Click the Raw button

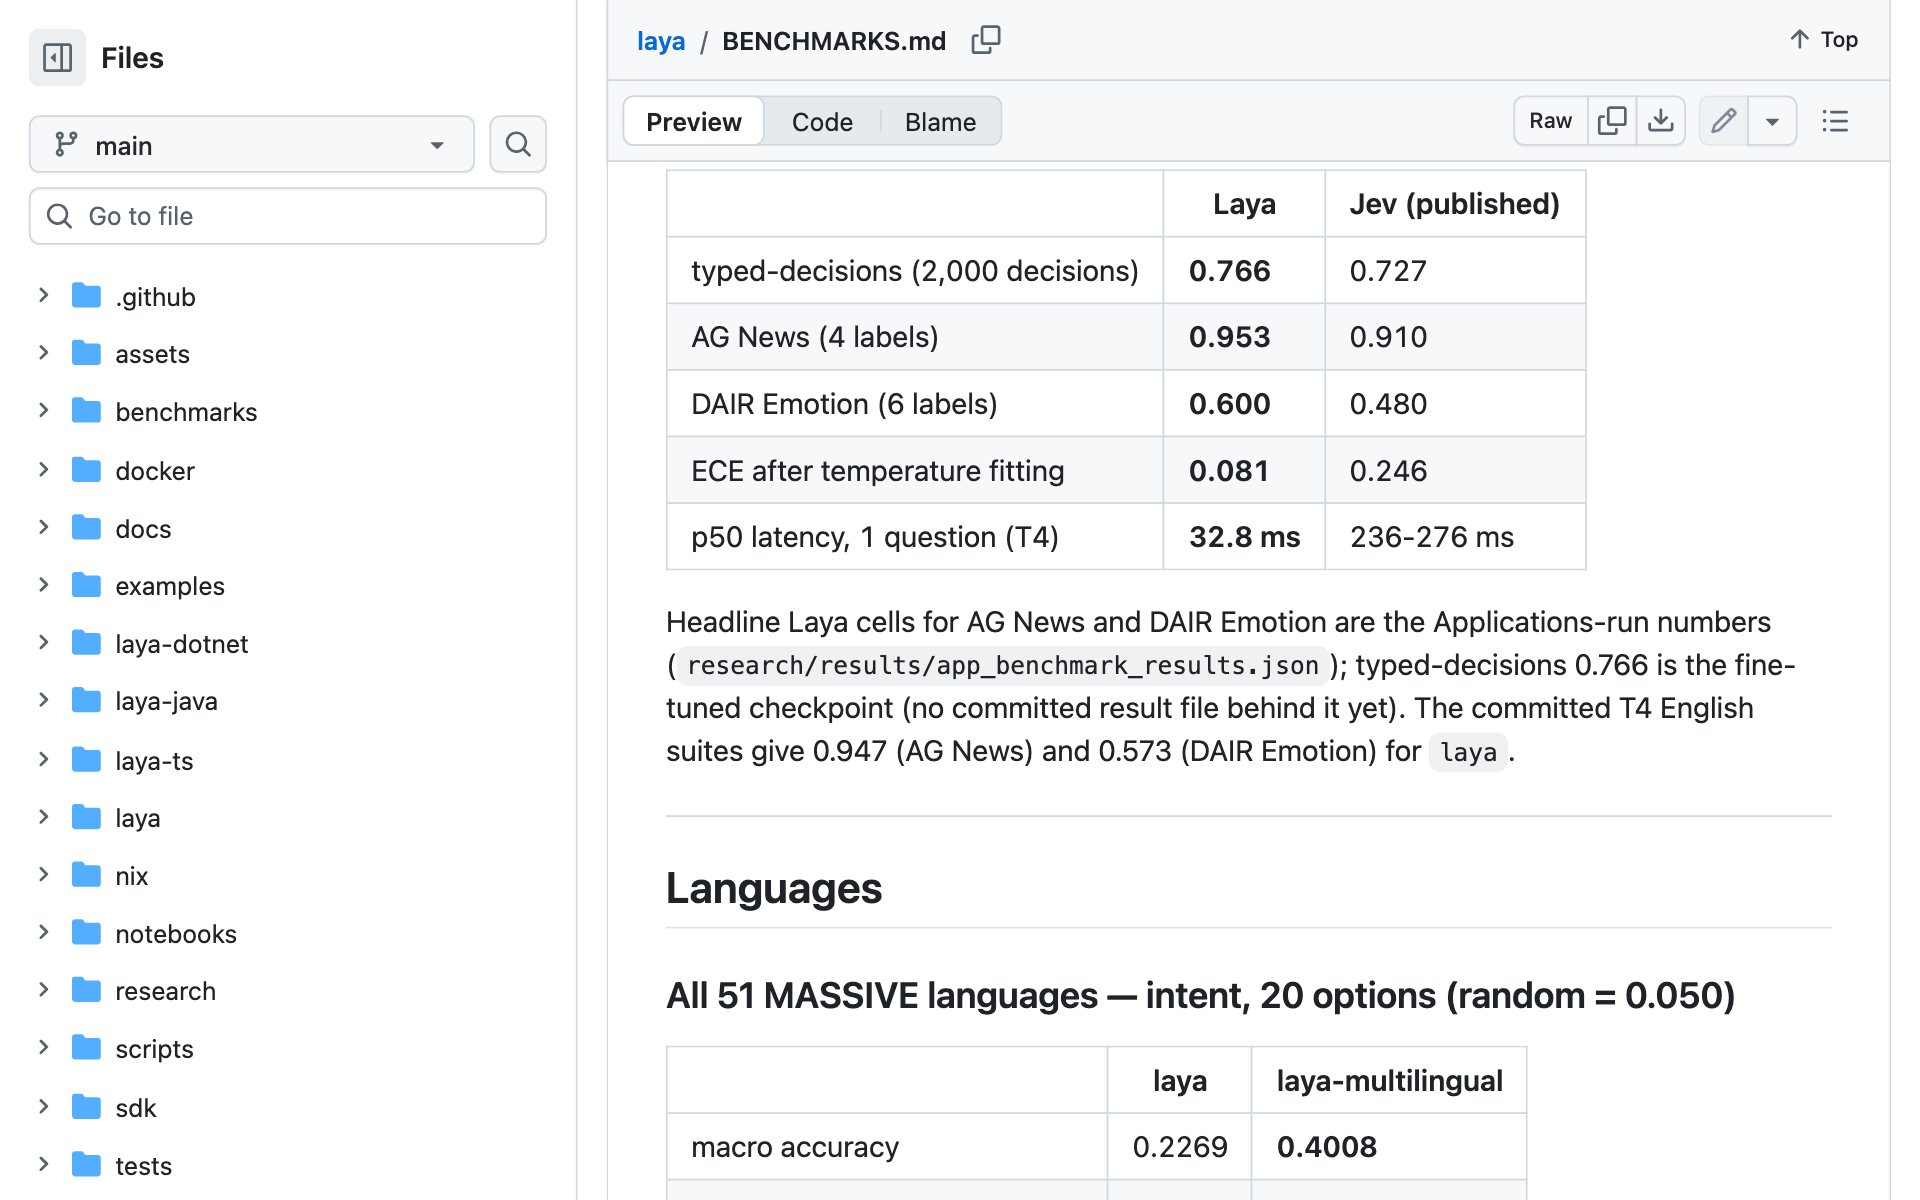coord(1550,121)
